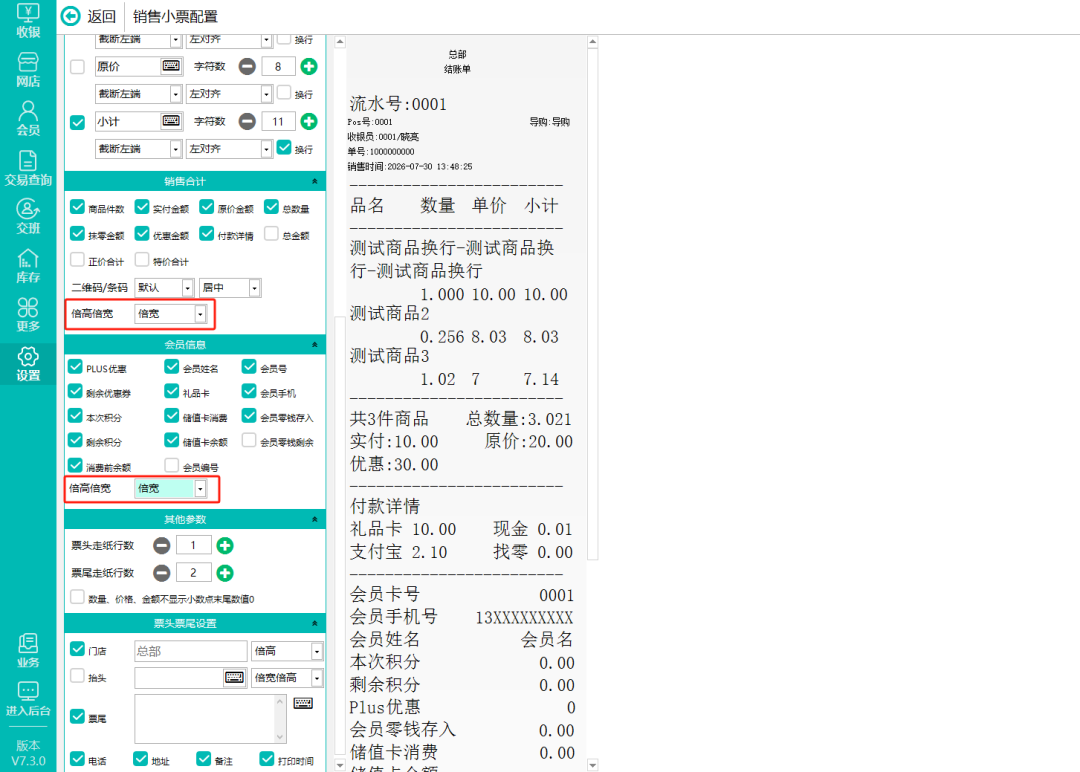
Task: Enable the 总金额 checkbox
Action: [271, 234]
